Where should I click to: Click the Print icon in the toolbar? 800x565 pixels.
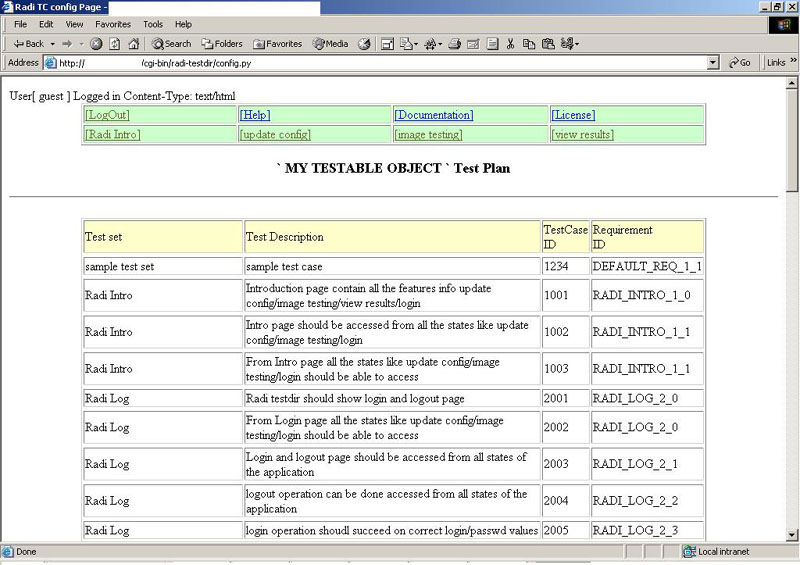click(455, 44)
